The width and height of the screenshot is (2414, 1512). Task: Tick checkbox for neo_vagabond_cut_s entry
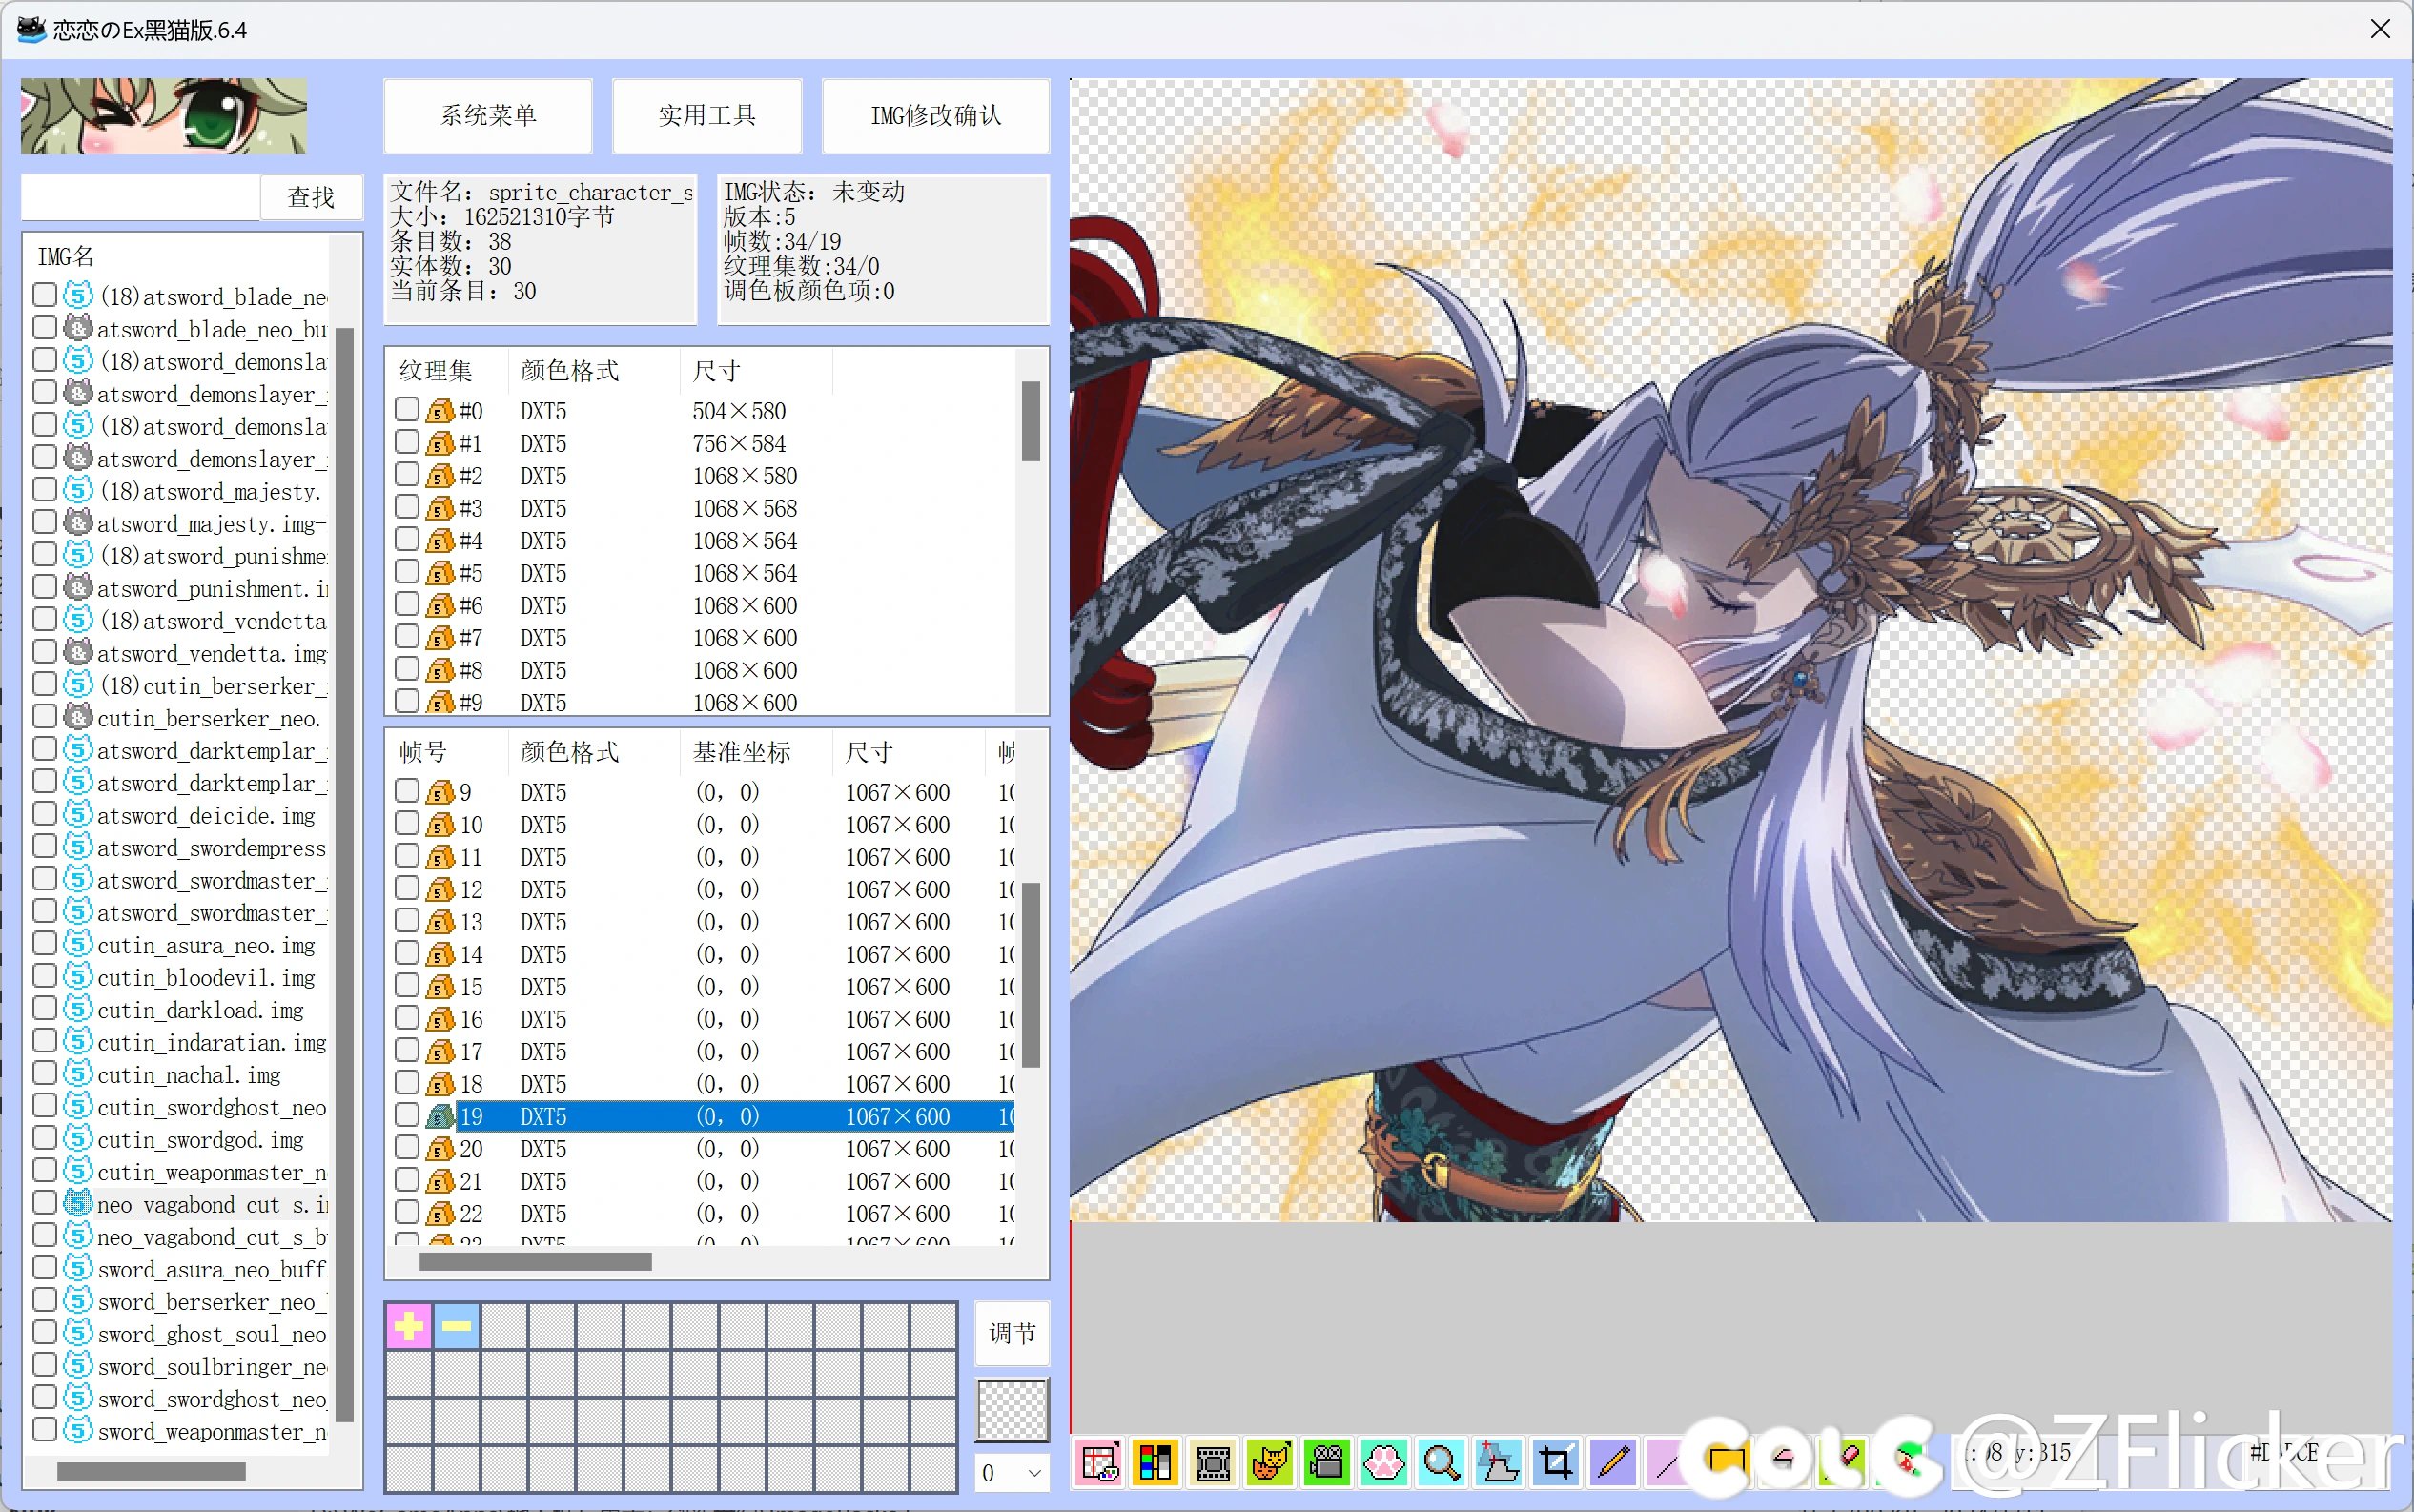[x=44, y=1203]
